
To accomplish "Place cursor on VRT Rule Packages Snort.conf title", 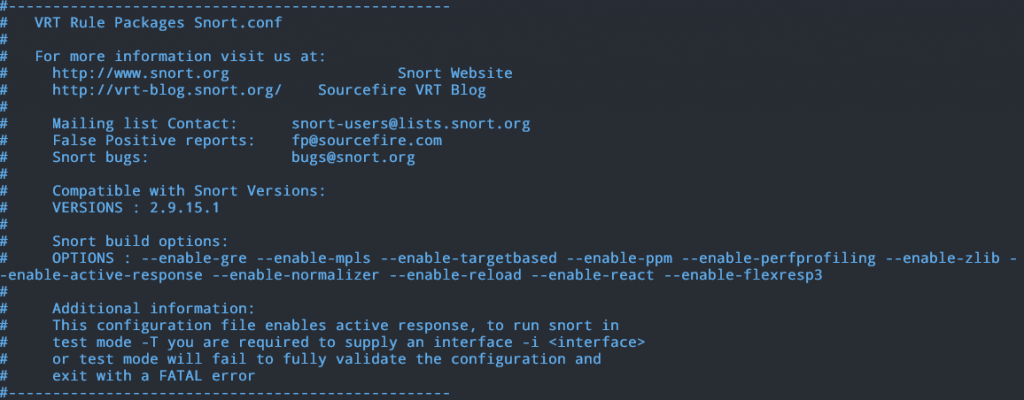I will [x=158, y=23].
